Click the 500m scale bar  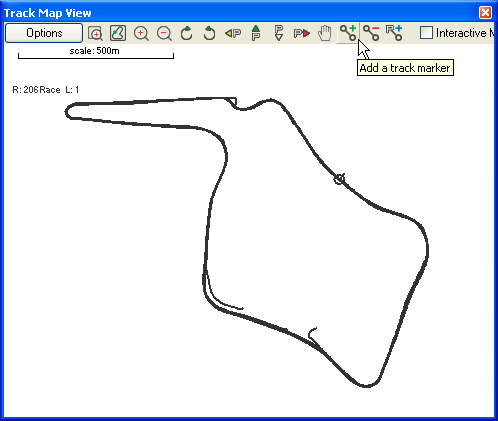point(96,53)
